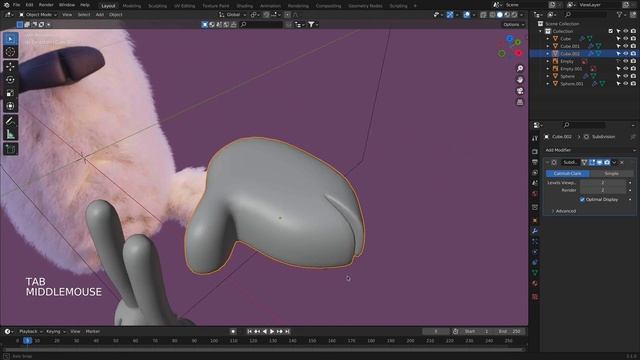Switch to the Modeling workspace tab
Screen dimensions: 640x360
pos(131,6)
